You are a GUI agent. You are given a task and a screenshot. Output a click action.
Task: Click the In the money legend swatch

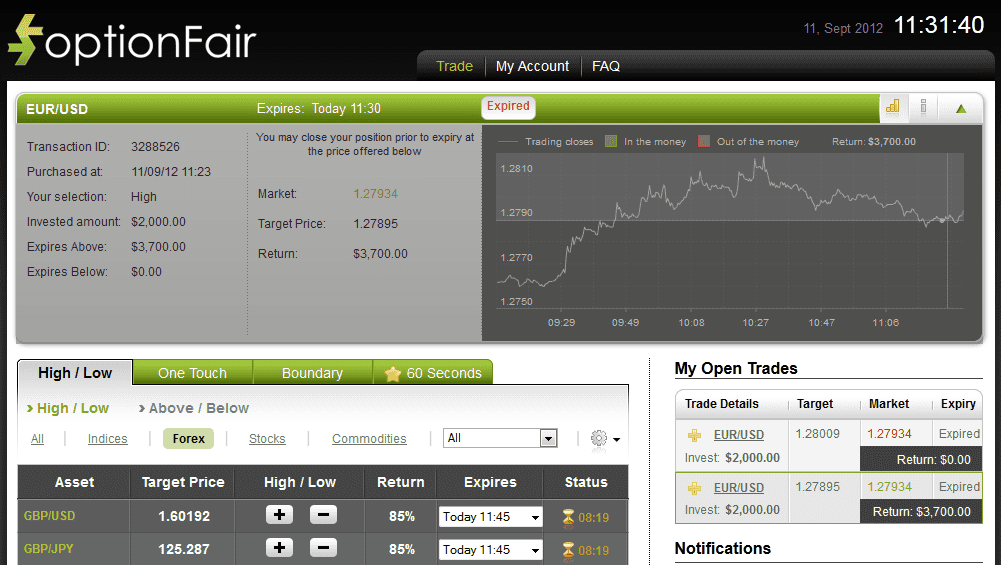click(611, 141)
